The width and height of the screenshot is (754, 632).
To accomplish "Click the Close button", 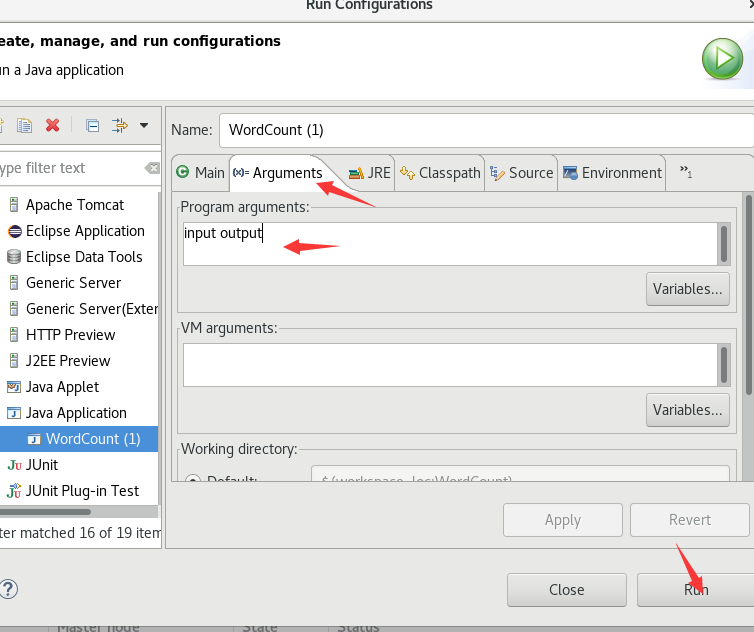I will click(x=566, y=590).
